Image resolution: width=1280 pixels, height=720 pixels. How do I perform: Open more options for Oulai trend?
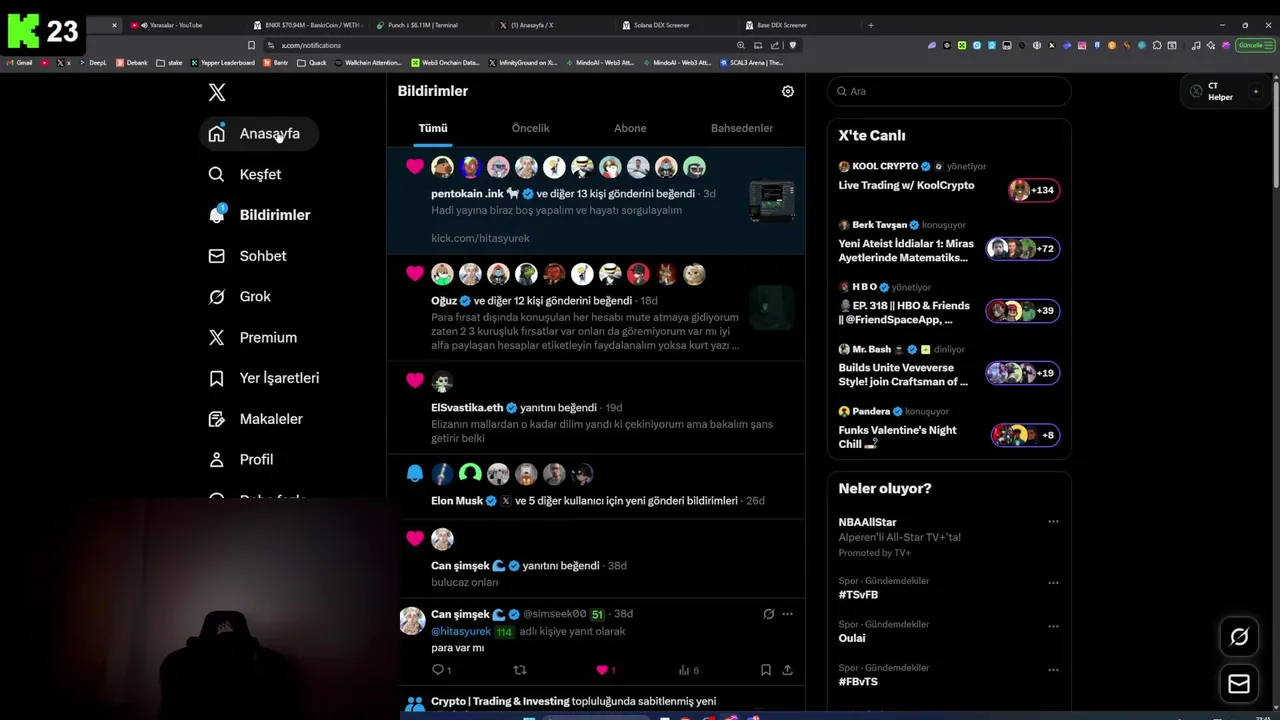point(1053,626)
